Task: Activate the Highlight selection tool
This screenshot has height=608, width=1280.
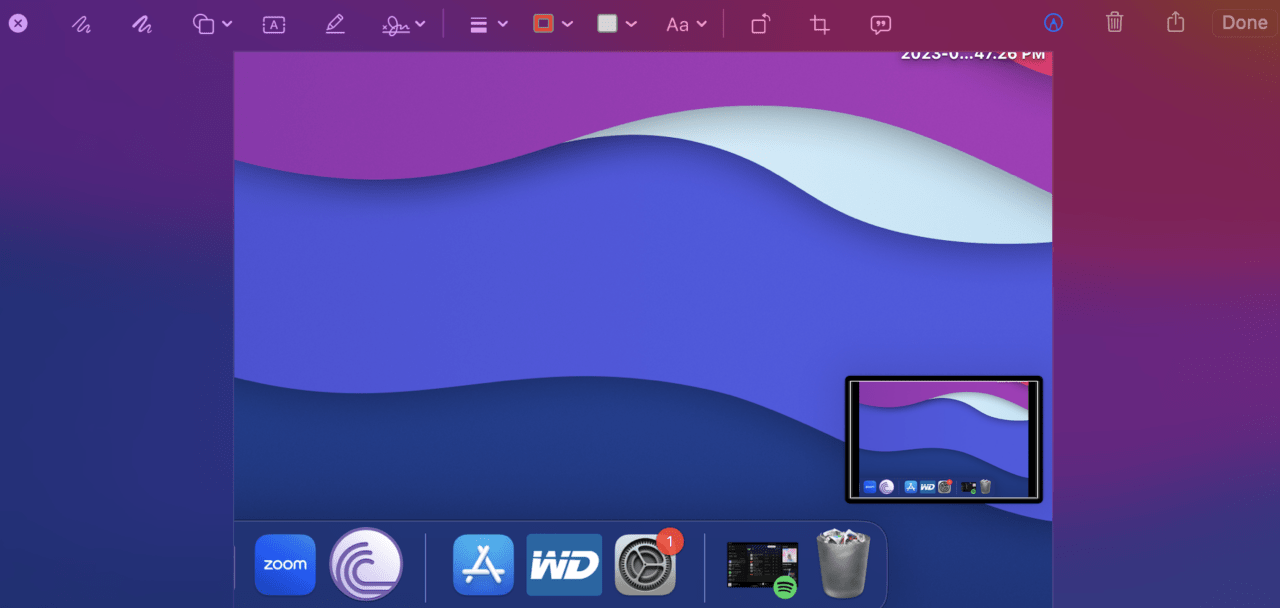Action: (x=335, y=24)
